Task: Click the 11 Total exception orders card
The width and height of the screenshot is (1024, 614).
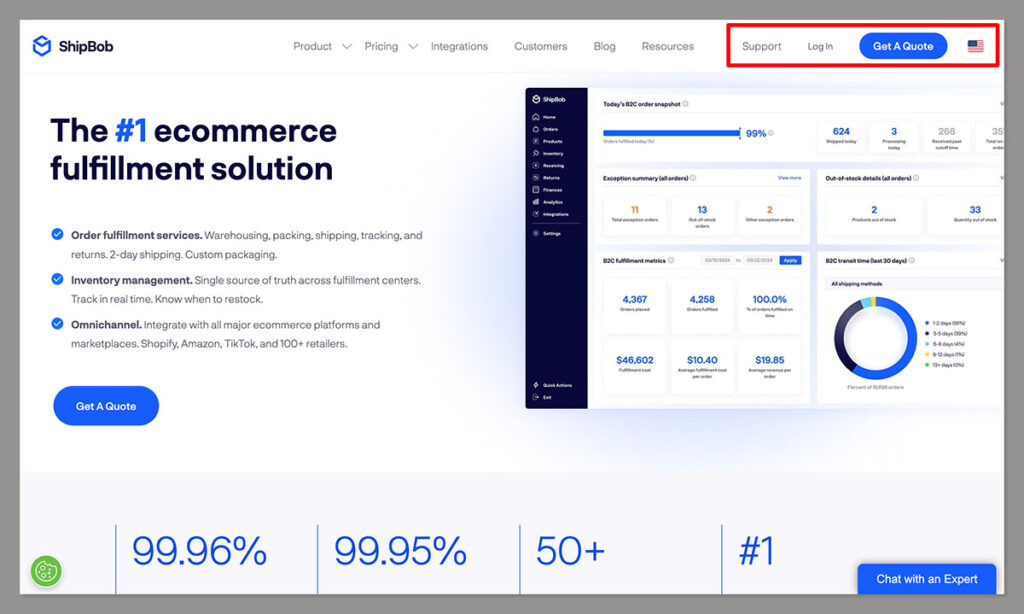Action: pos(634,214)
